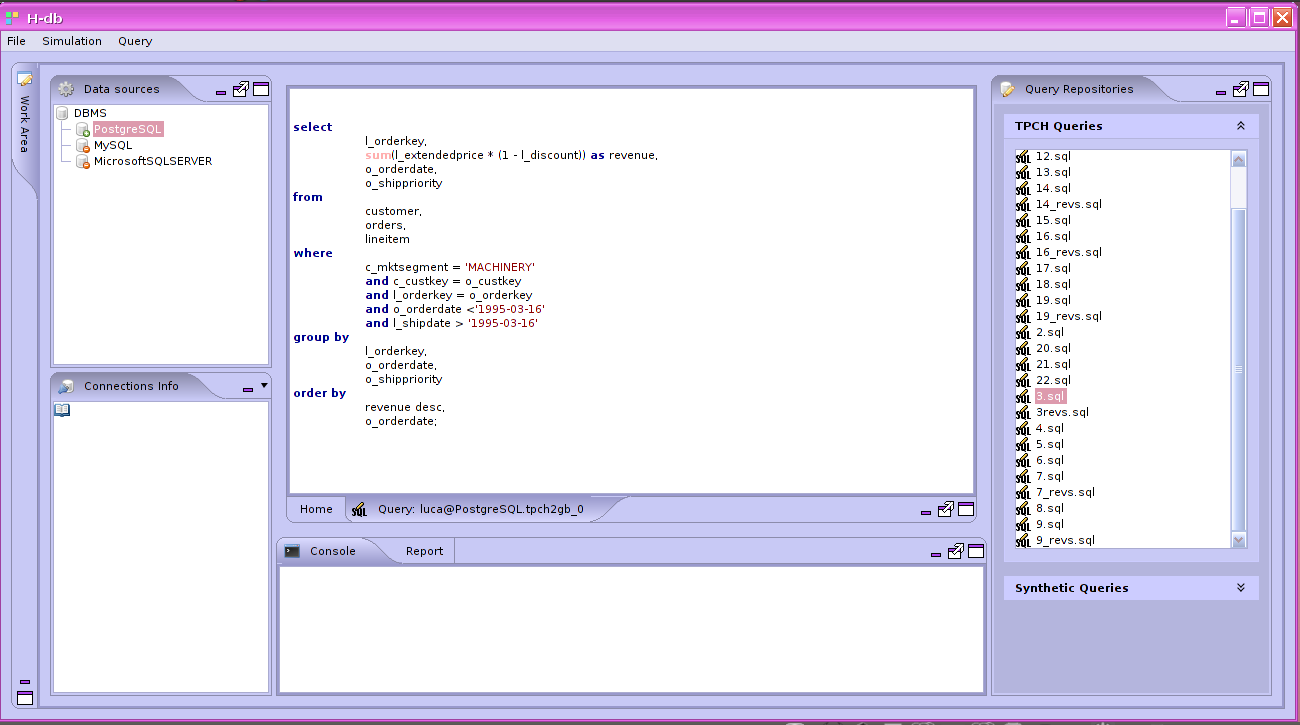The width and height of the screenshot is (1300, 725).
Task: Maximize the Console panel
Action: (976, 551)
